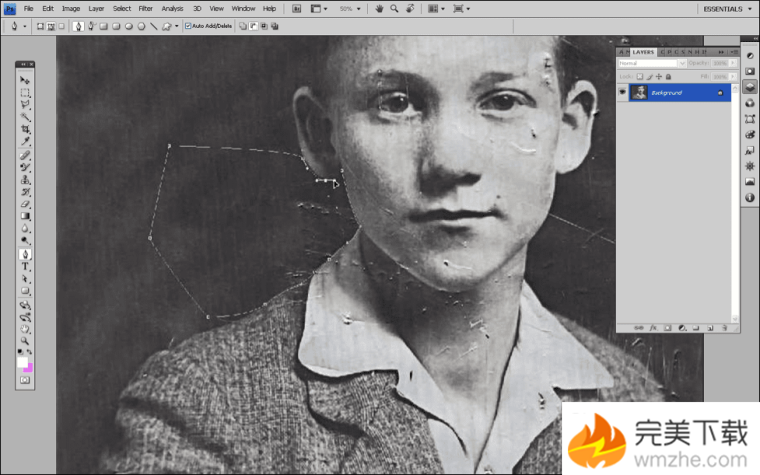Viewport: 760px width, 475px height.
Task: Open the Layers panel flyout menu
Action: coord(734,52)
